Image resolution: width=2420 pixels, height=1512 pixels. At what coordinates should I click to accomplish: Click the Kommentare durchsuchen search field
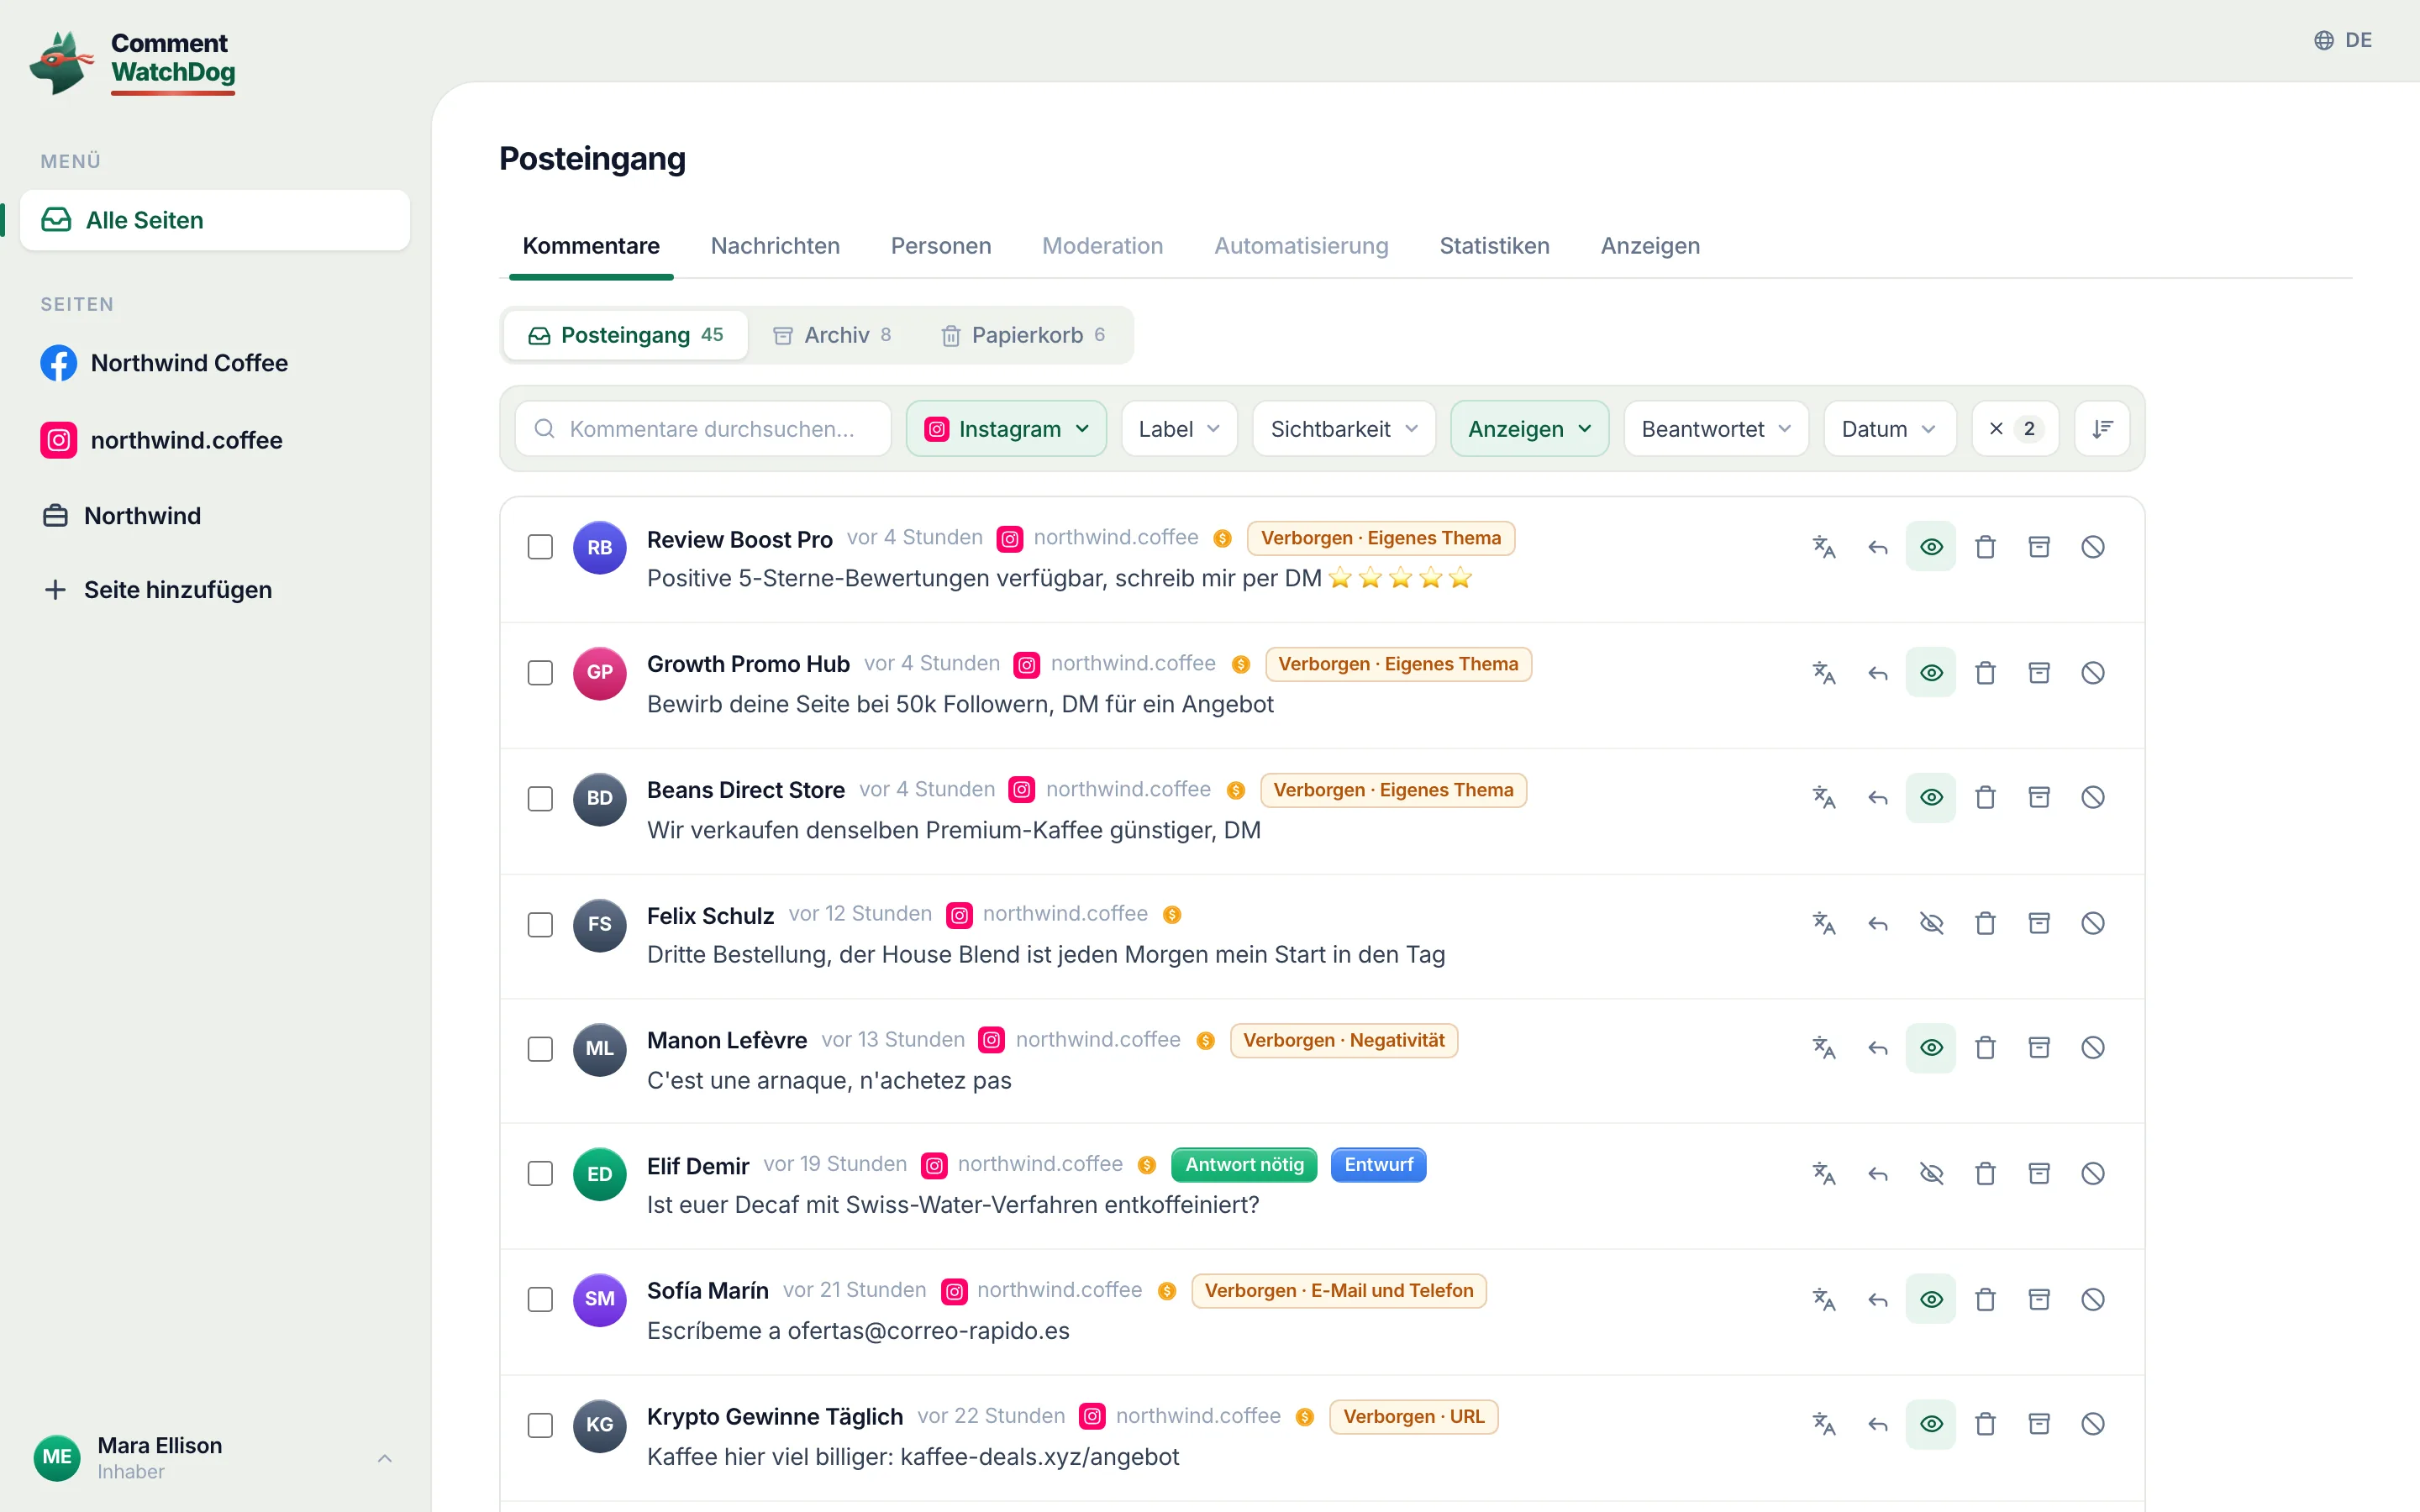(703, 429)
